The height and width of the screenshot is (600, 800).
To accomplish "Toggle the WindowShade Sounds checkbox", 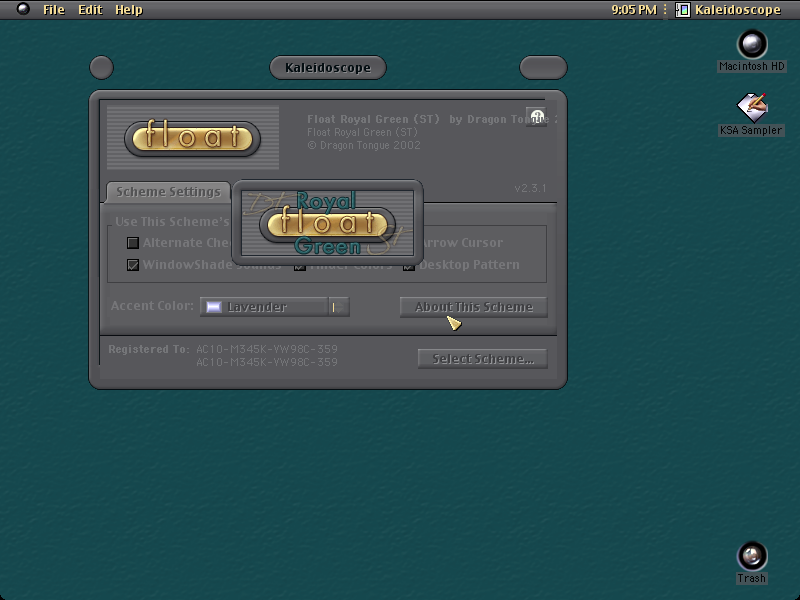I will pyautogui.click(x=133, y=265).
